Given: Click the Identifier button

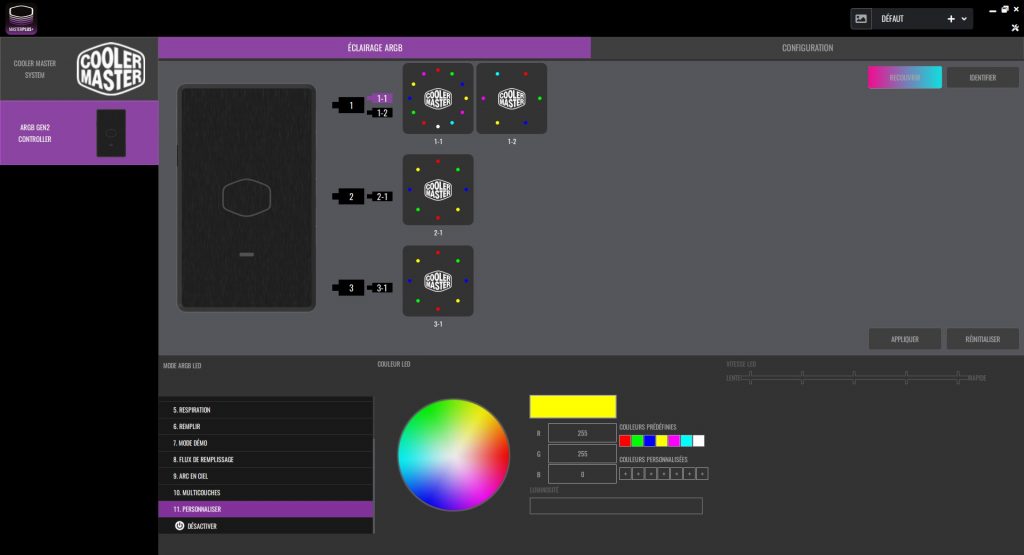Looking at the screenshot, I should coord(982,77).
